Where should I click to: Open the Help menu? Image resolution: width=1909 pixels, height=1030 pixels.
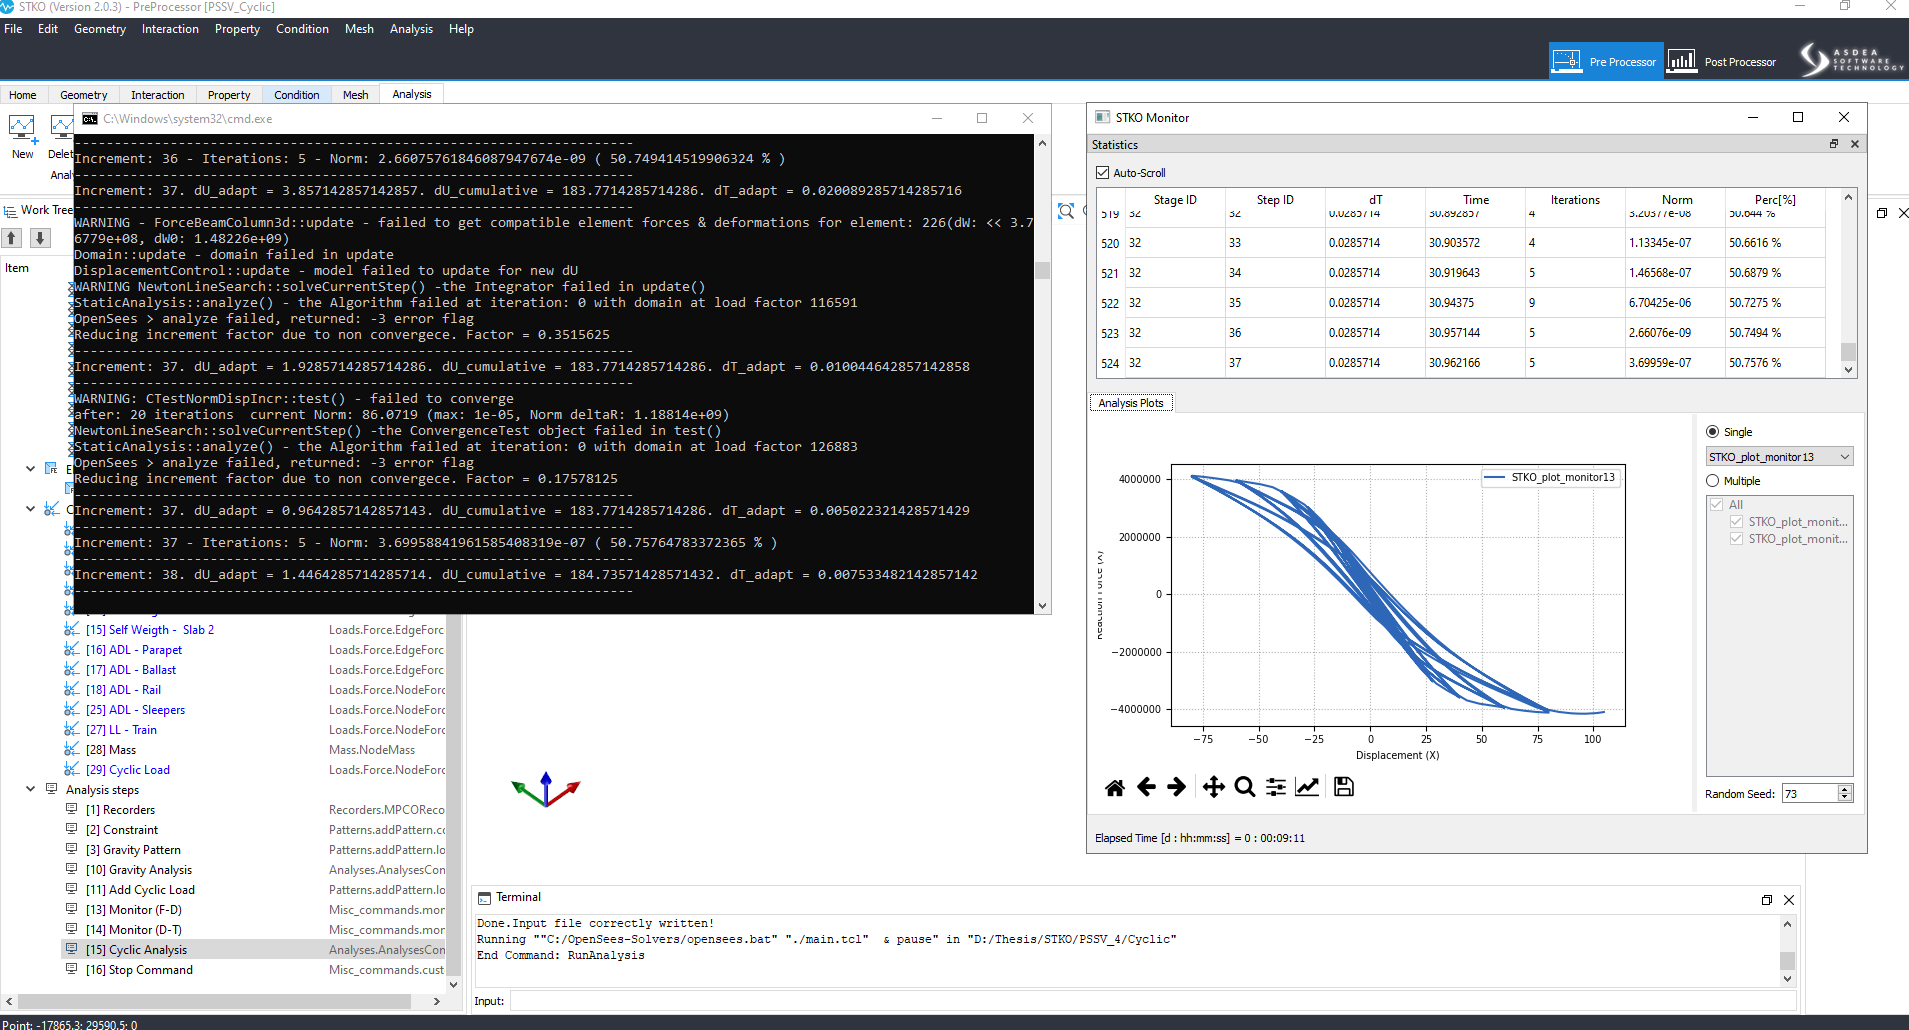(461, 29)
